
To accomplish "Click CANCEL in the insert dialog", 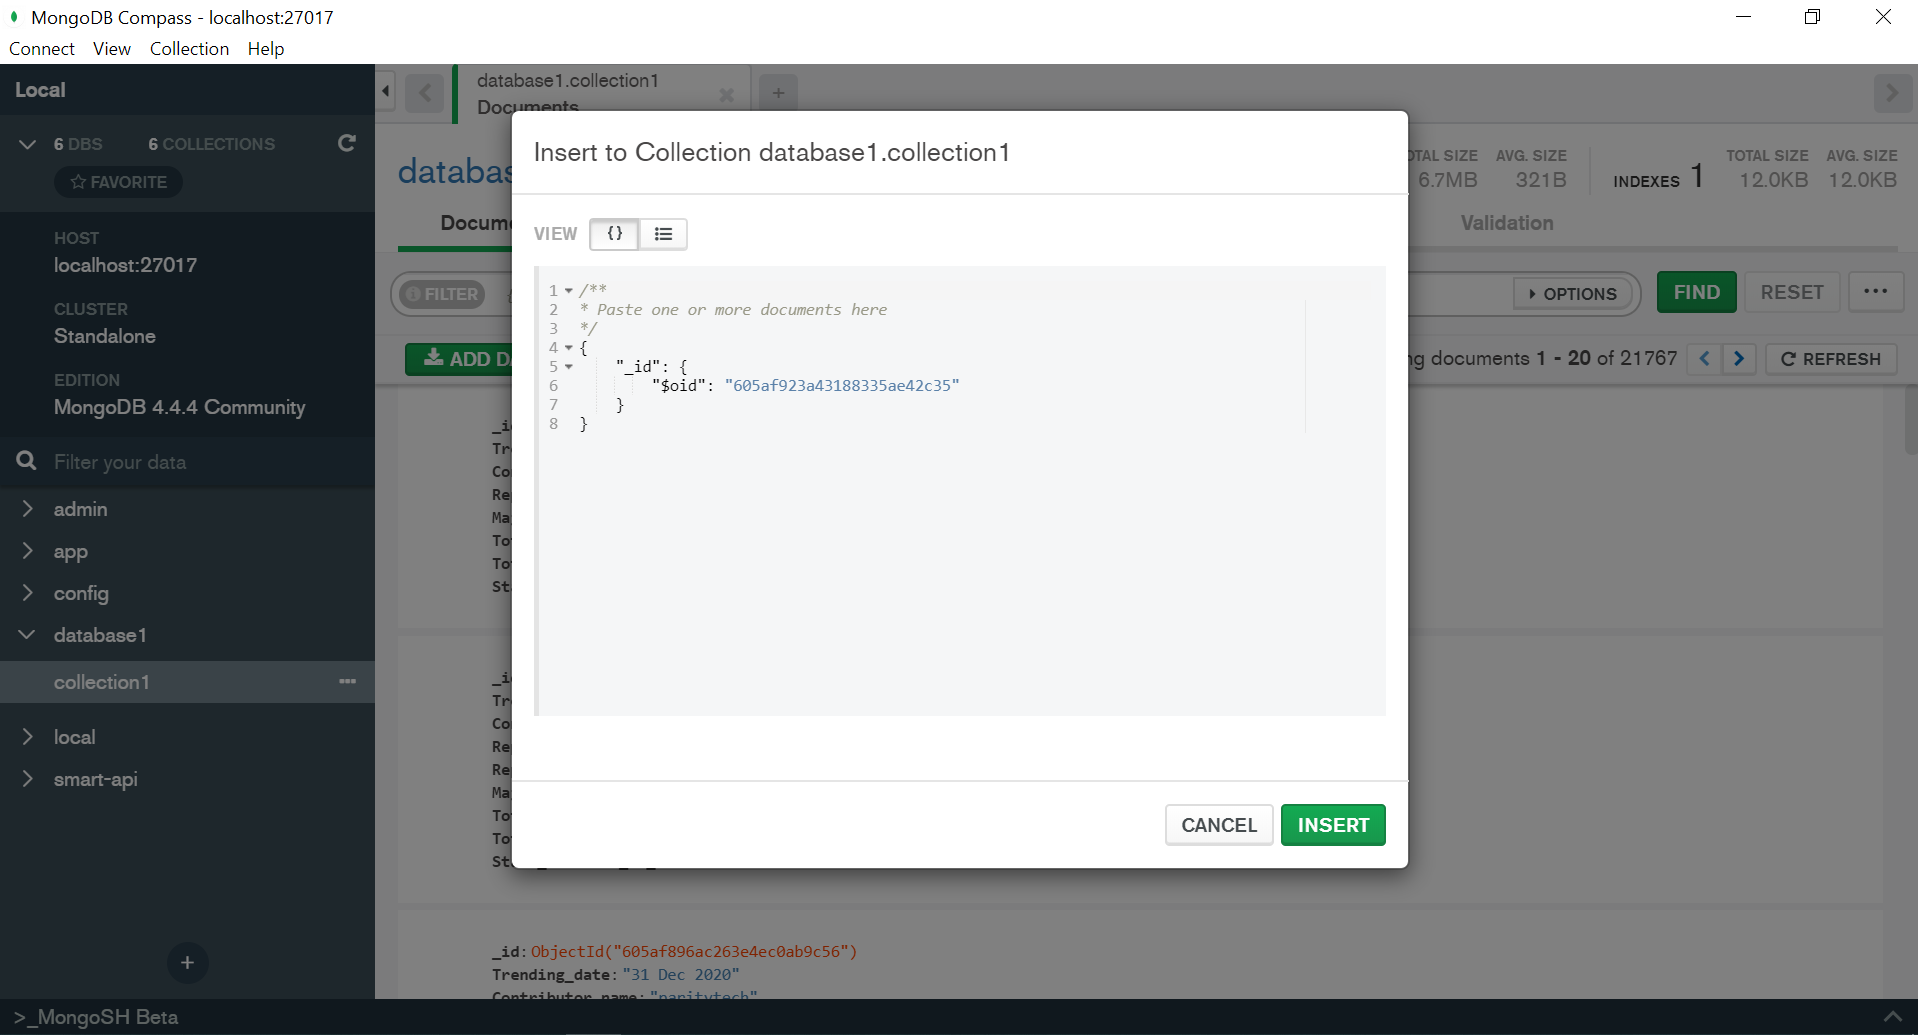I will point(1219,825).
